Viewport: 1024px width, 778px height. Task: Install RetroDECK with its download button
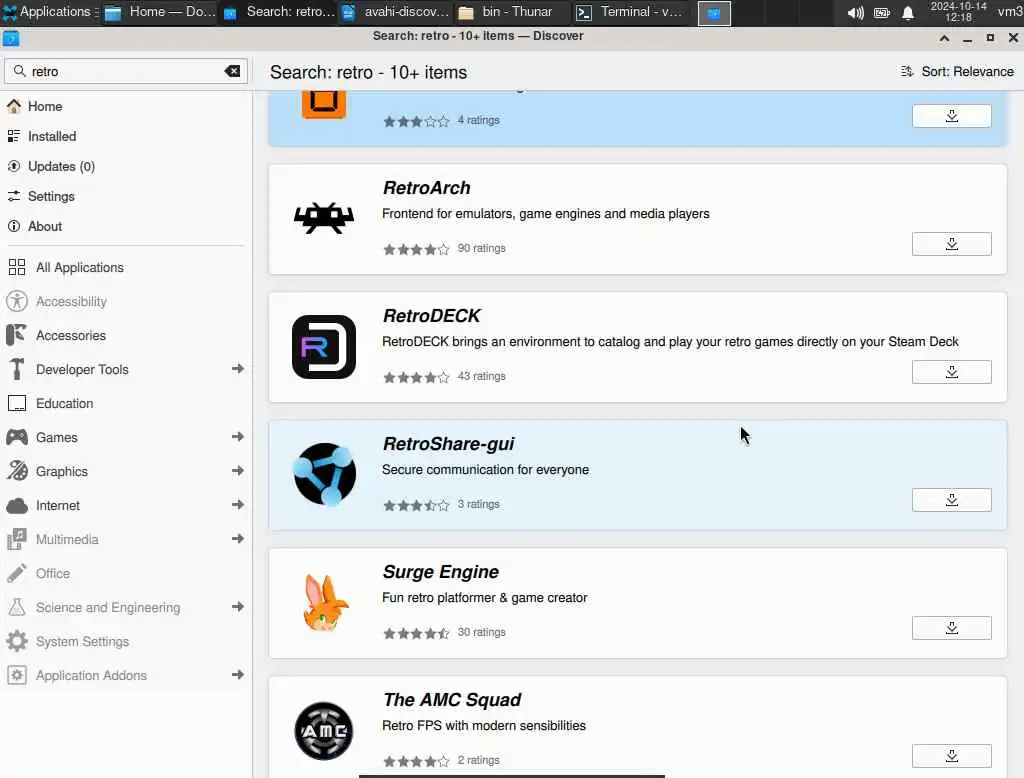pyautogui.click(x=951, y=372)
